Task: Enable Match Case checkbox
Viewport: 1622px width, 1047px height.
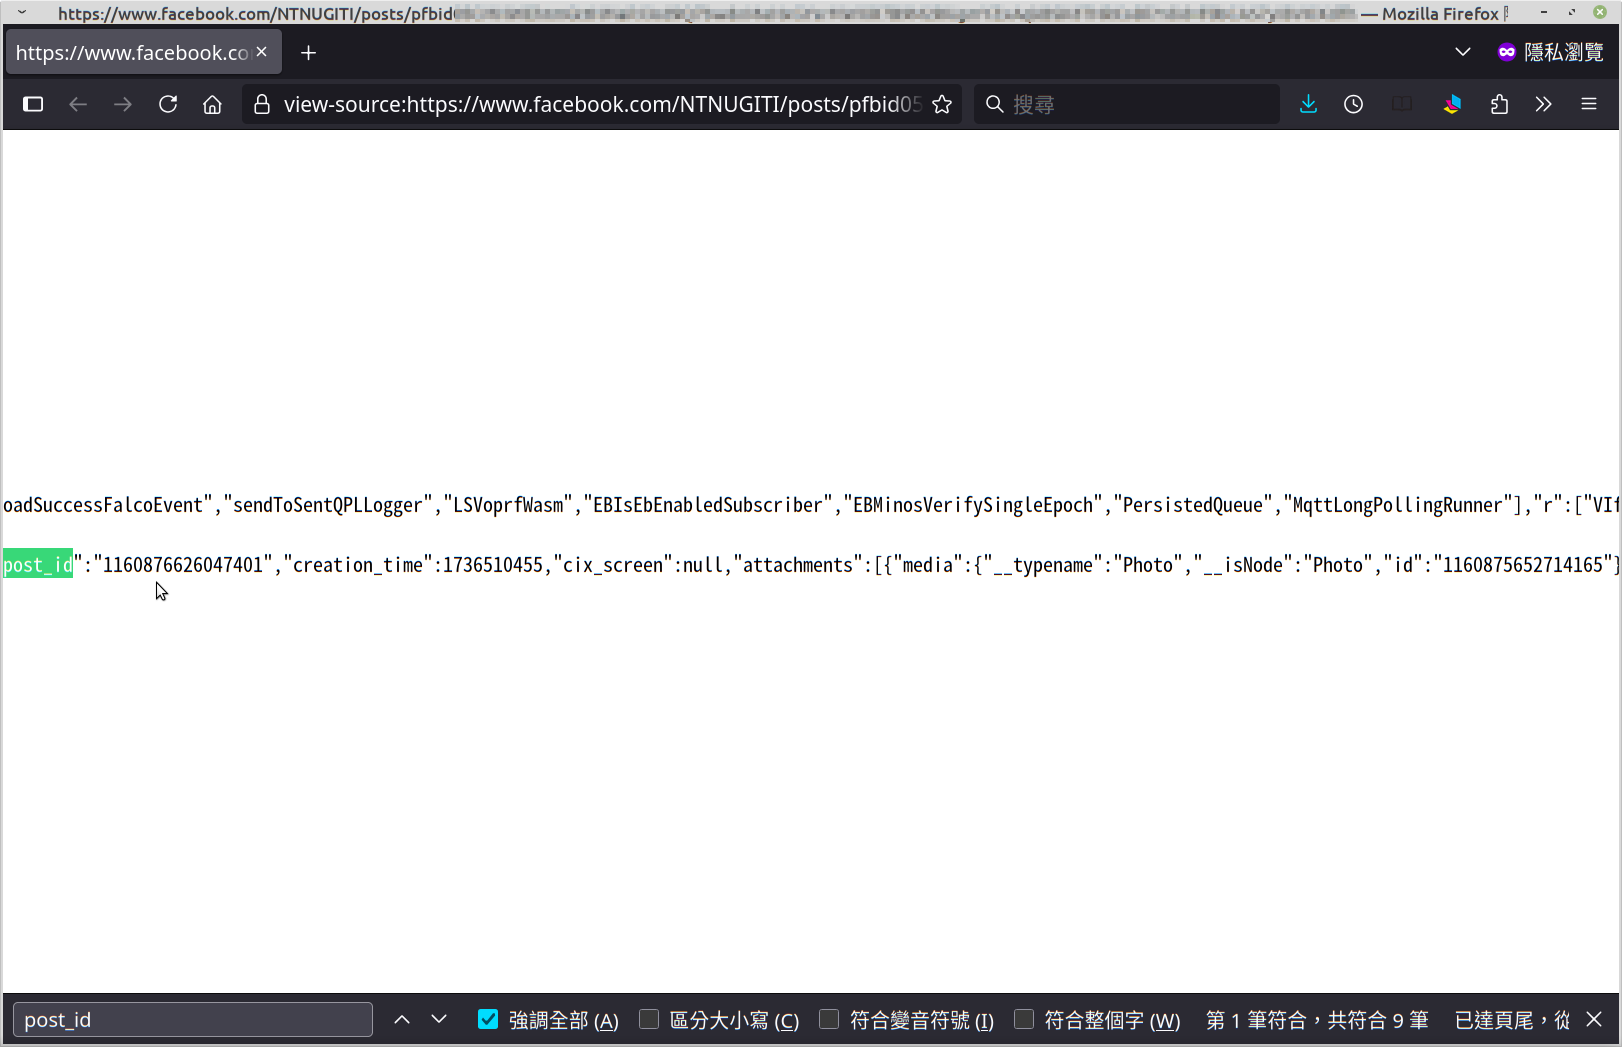Action: 649,1019
